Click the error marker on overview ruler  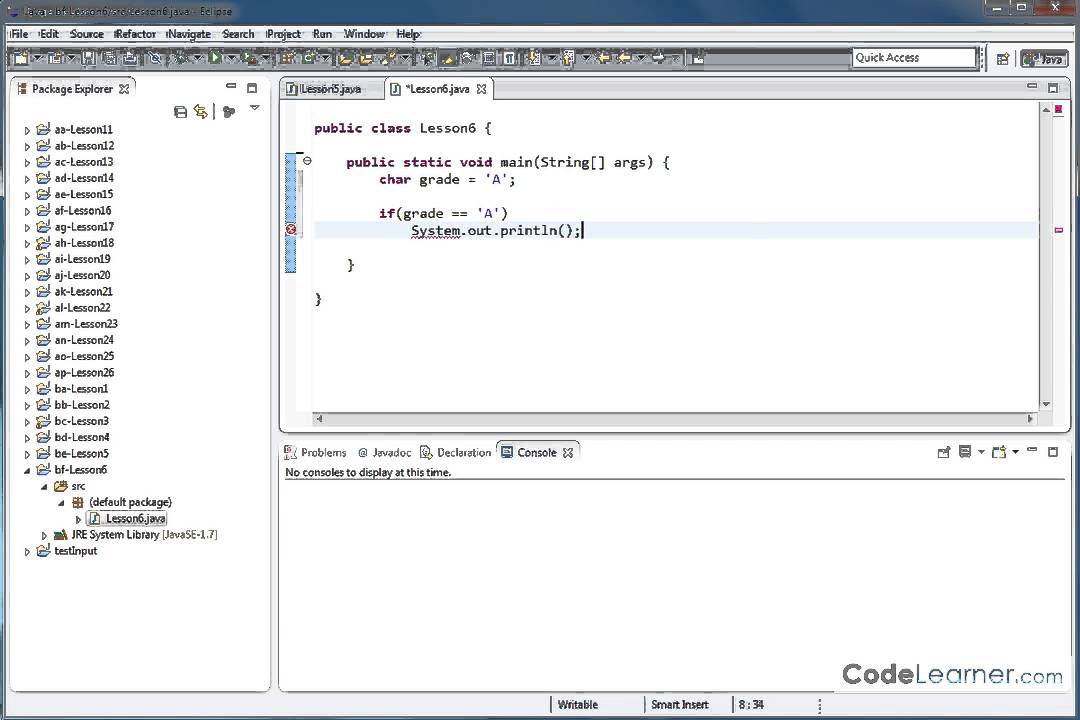[x=1059, y=230]
